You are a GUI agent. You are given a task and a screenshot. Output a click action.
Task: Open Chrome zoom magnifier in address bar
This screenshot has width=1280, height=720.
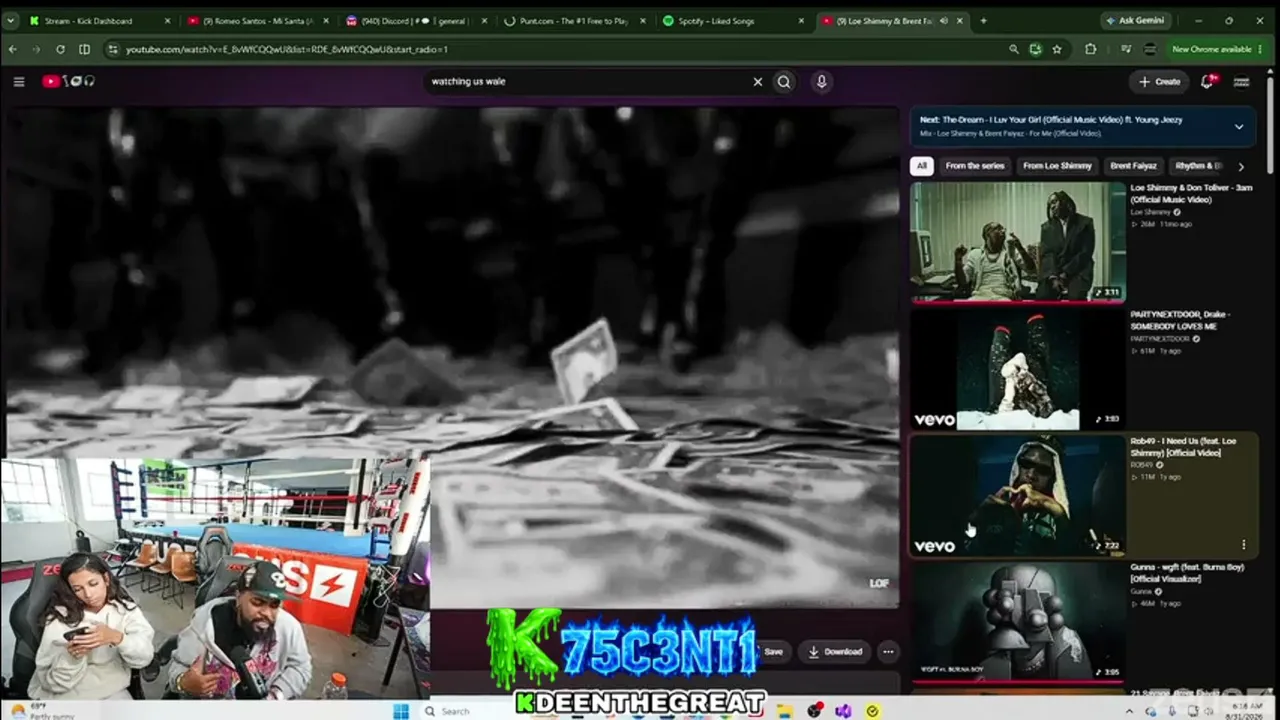tap(1013, 49)
